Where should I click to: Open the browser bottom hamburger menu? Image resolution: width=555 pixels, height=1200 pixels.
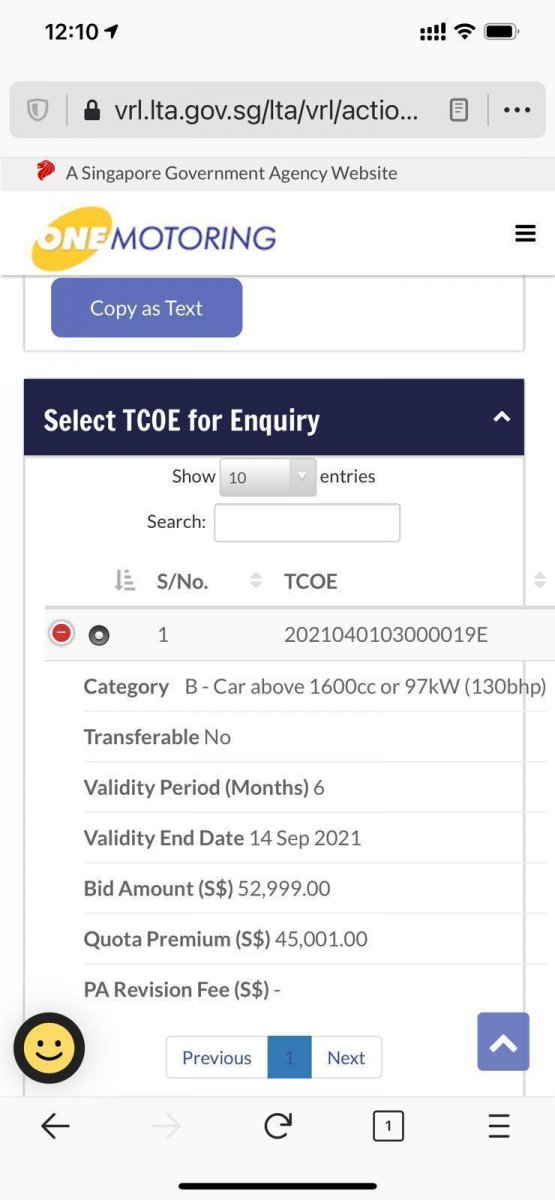499,1126
